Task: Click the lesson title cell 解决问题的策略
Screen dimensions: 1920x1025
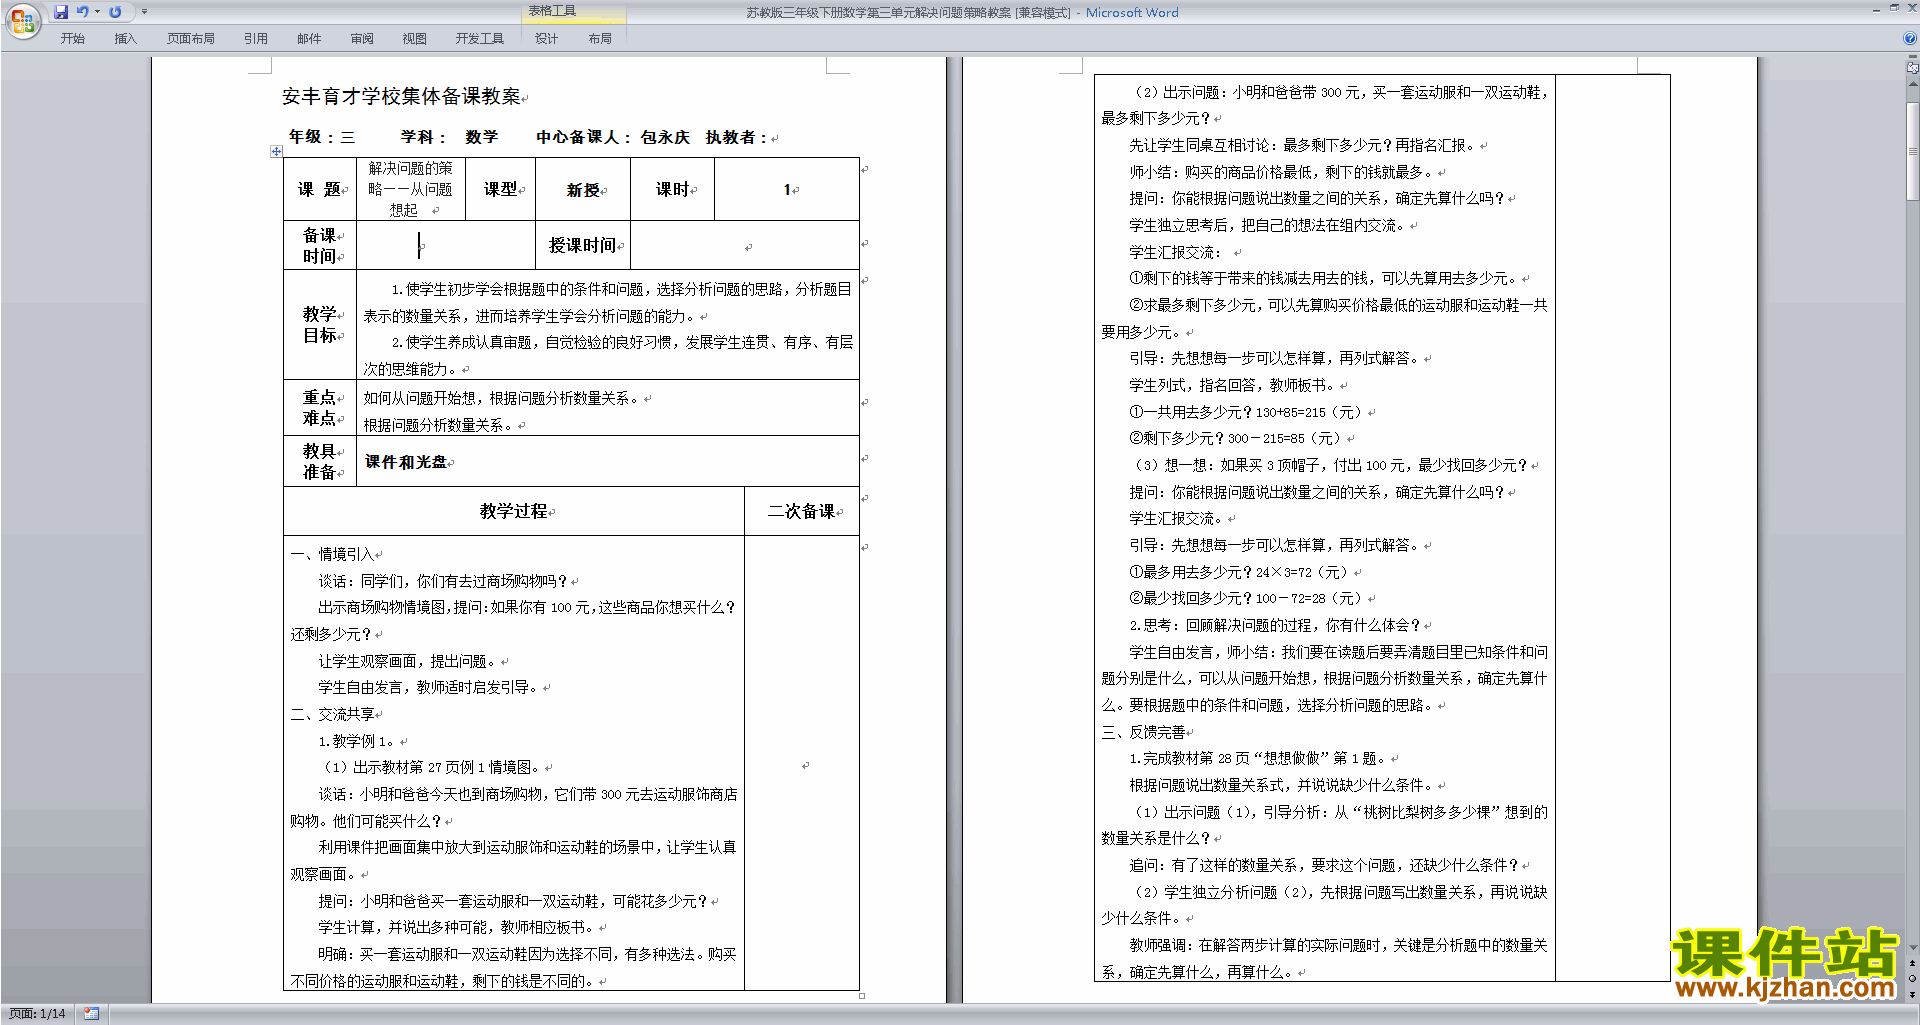Action: (x=410, y=189)
